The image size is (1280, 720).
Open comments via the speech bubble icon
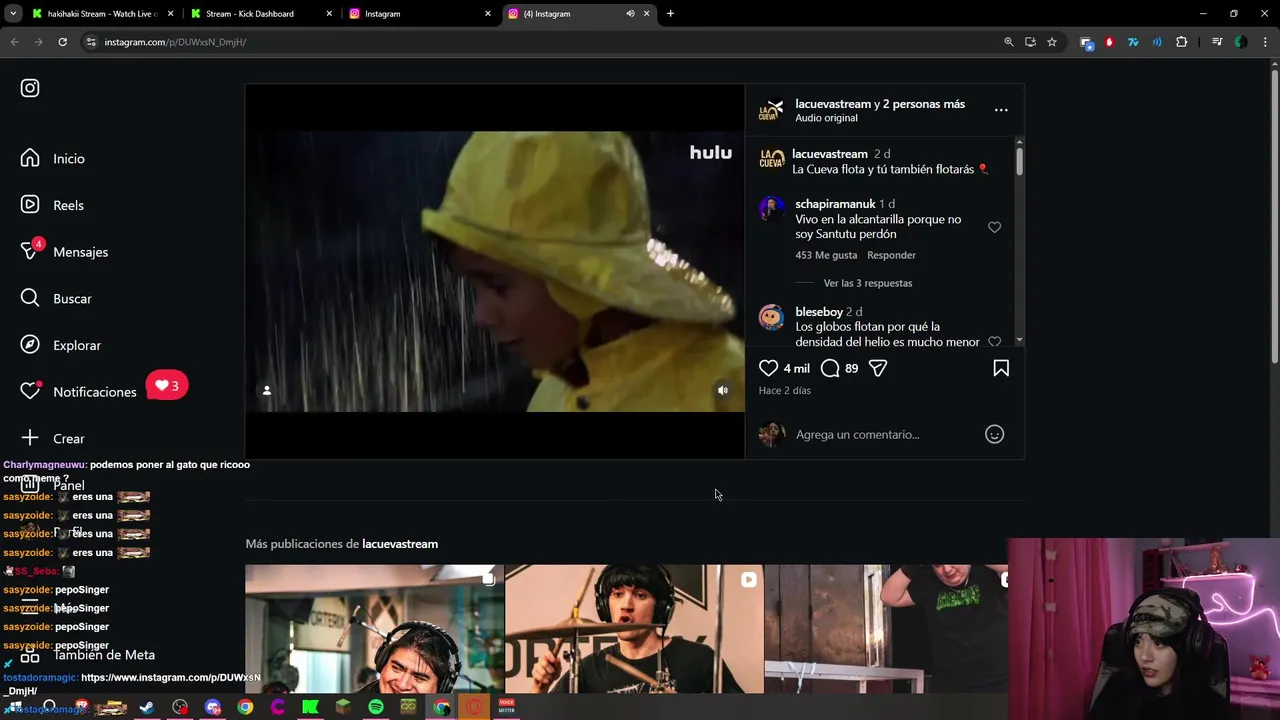click(830, 368)
